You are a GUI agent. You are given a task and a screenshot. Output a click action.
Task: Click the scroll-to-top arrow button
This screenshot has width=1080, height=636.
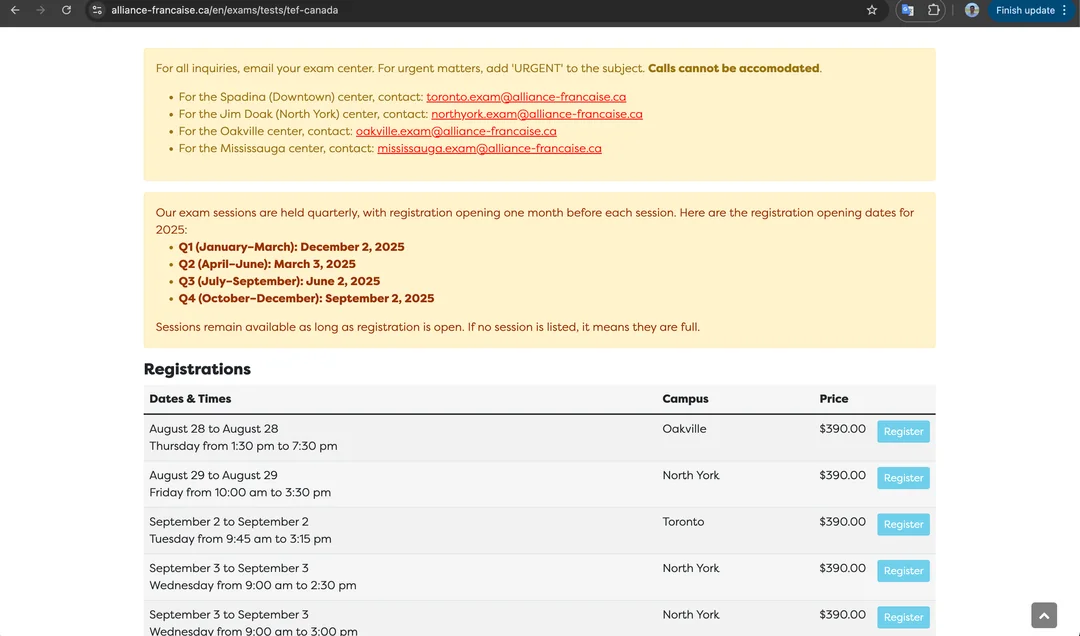pyautogui.click(x=1043, y=615)
